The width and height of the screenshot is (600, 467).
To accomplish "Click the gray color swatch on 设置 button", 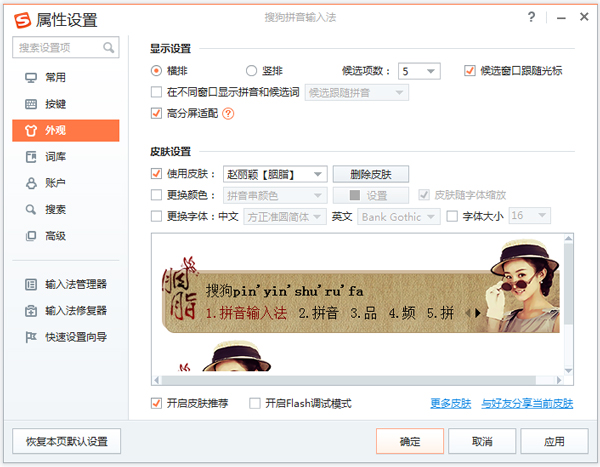I will 355,195.
